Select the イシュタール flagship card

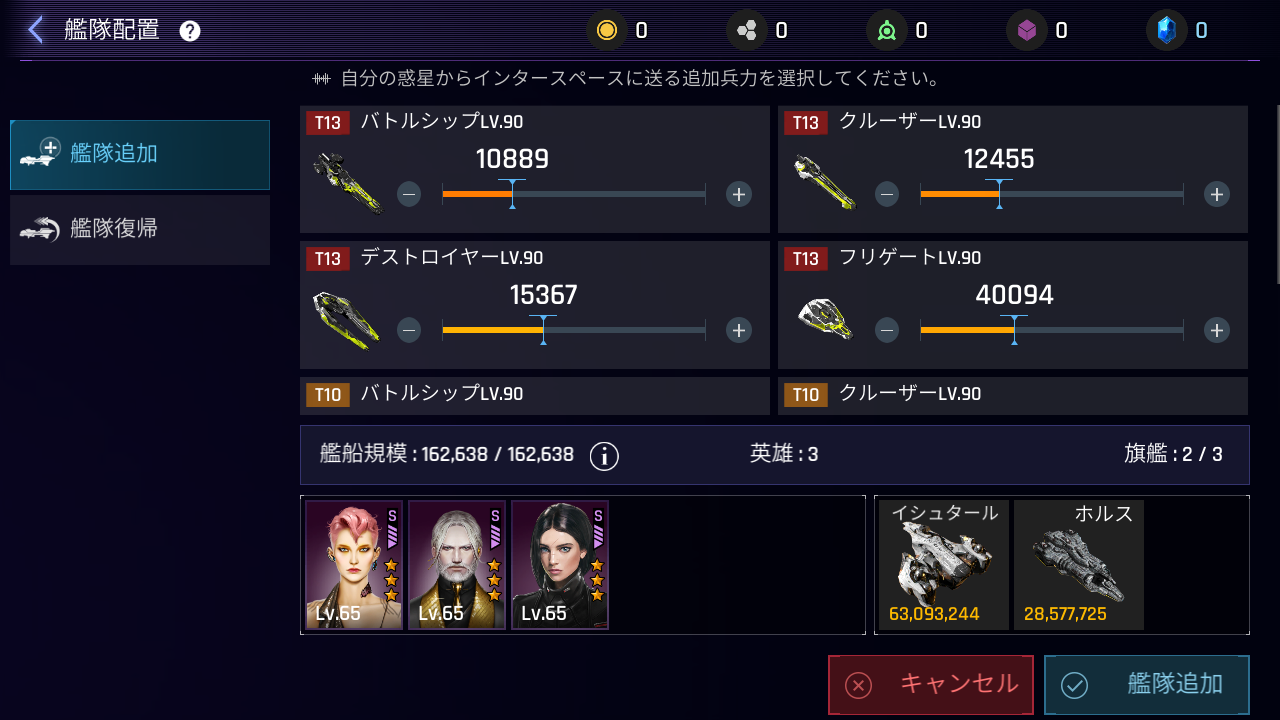click(x=944, y=565)
